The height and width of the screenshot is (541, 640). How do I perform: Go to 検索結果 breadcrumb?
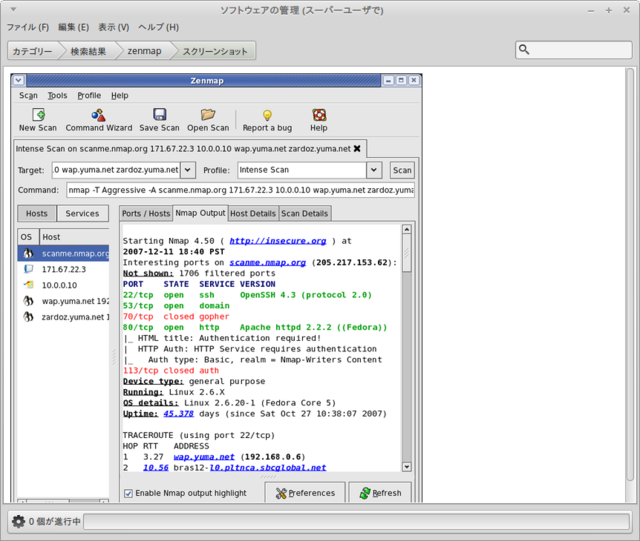click(x=88, y=51)
